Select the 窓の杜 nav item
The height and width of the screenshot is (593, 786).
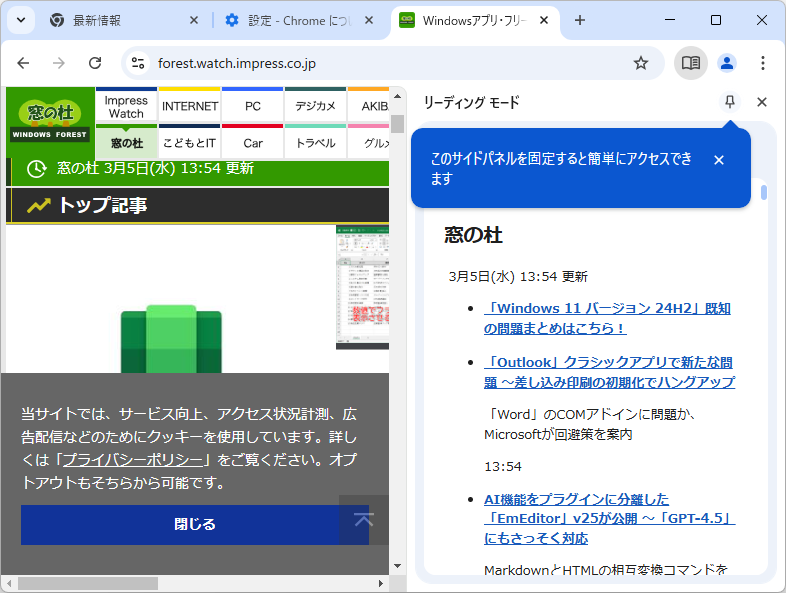[x=126, y=142]
